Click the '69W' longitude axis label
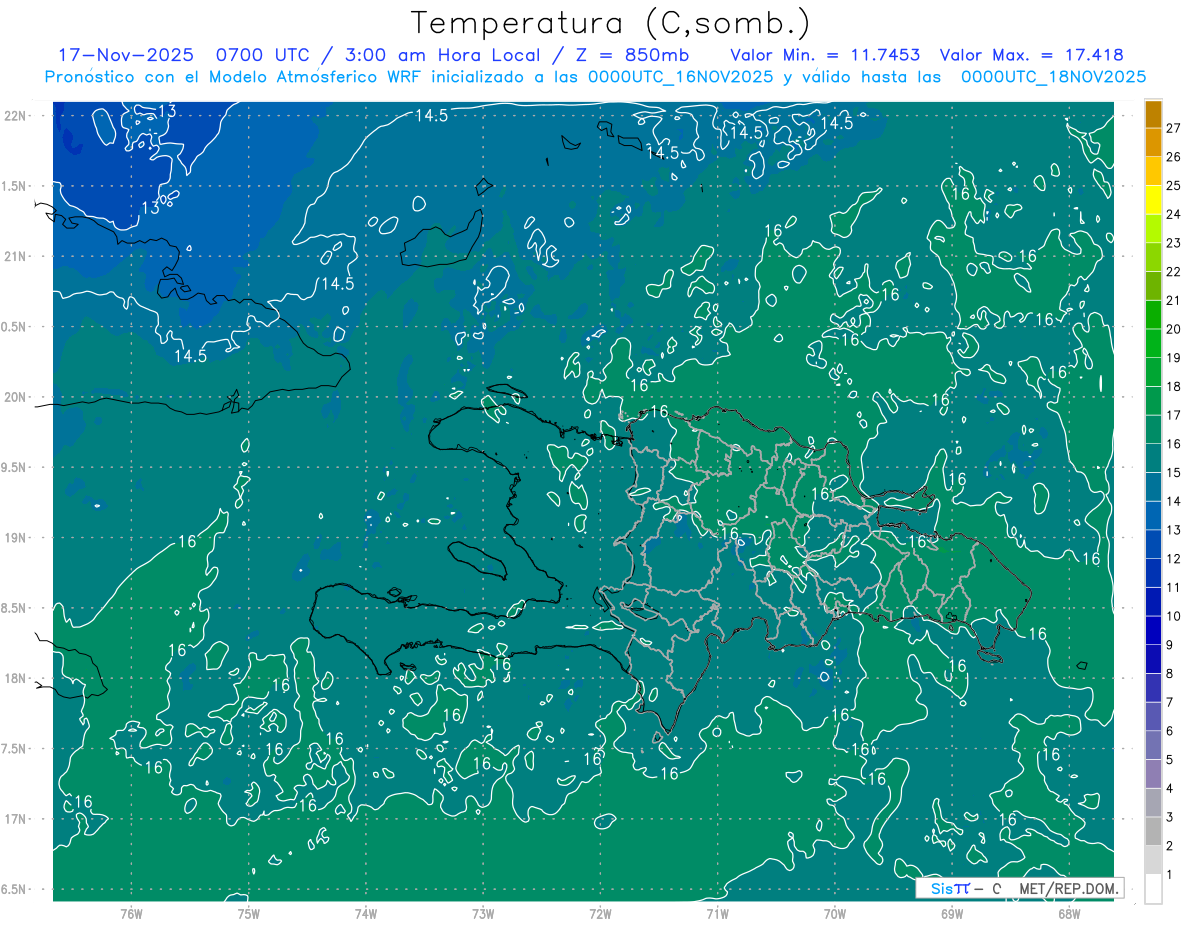Image resolution: width=1200 pixels, height=927 pixels. (x=952, y=913)
